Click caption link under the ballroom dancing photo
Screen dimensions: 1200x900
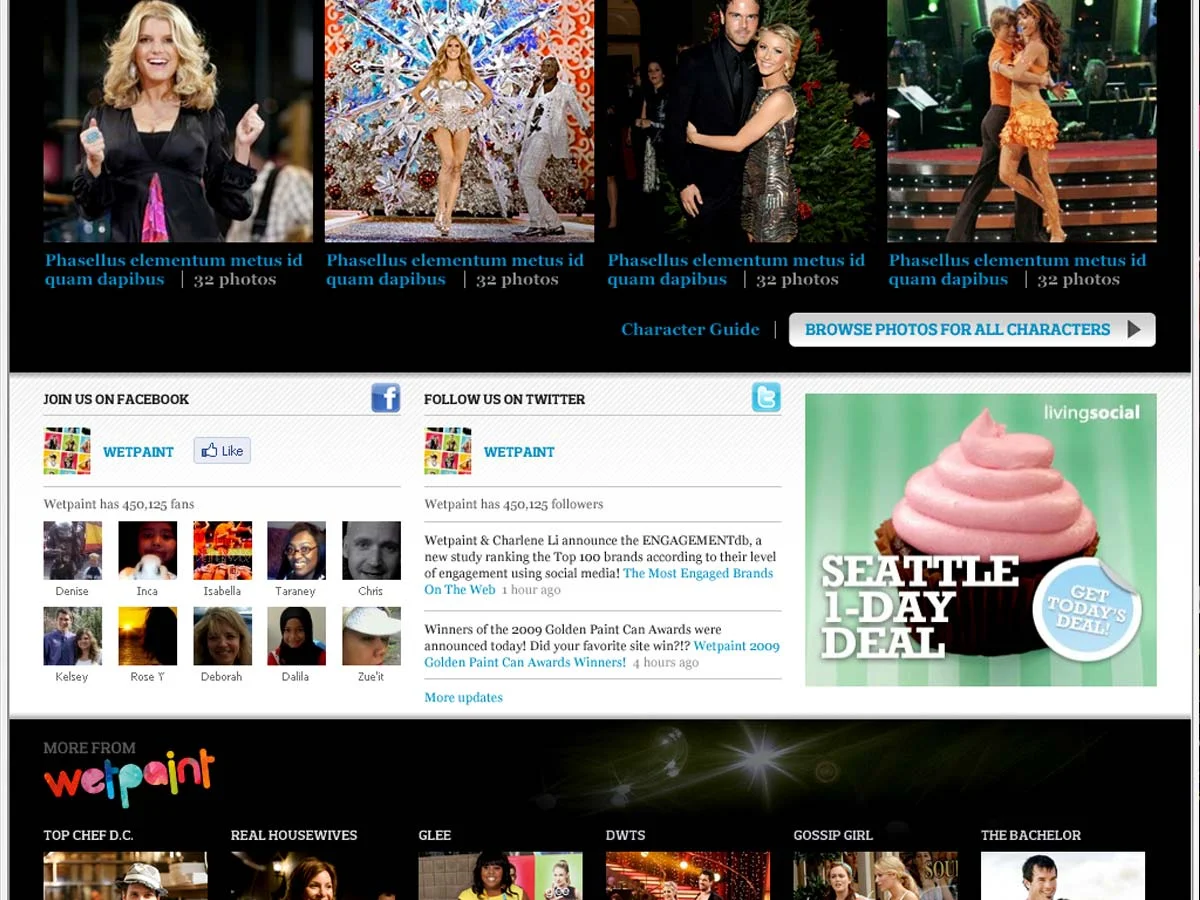pyautogui.click(x=1017, y=270)
